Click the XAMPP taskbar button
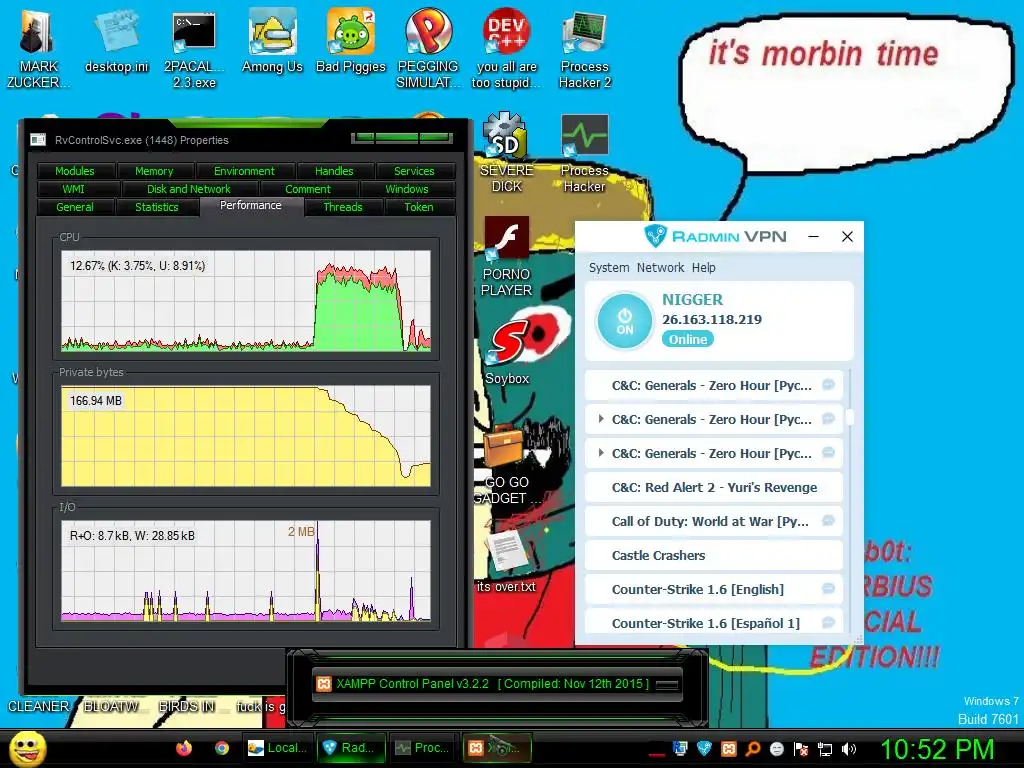 498,748
